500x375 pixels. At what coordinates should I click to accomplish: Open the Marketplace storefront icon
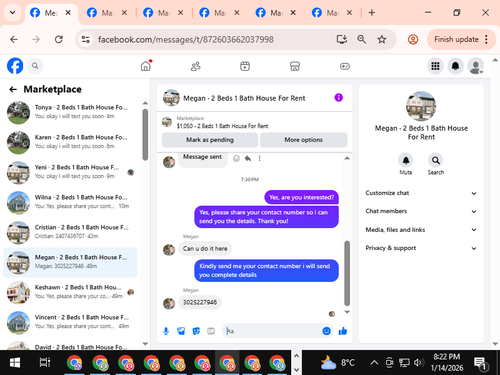(x=295, y=66)
